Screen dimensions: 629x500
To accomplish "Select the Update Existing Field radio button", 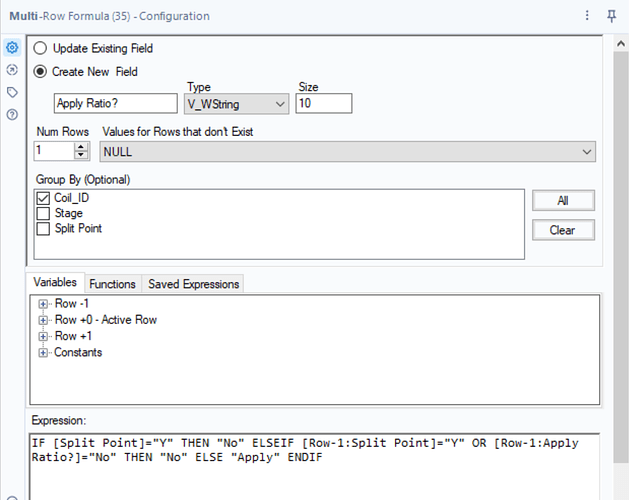I will 40,49.
